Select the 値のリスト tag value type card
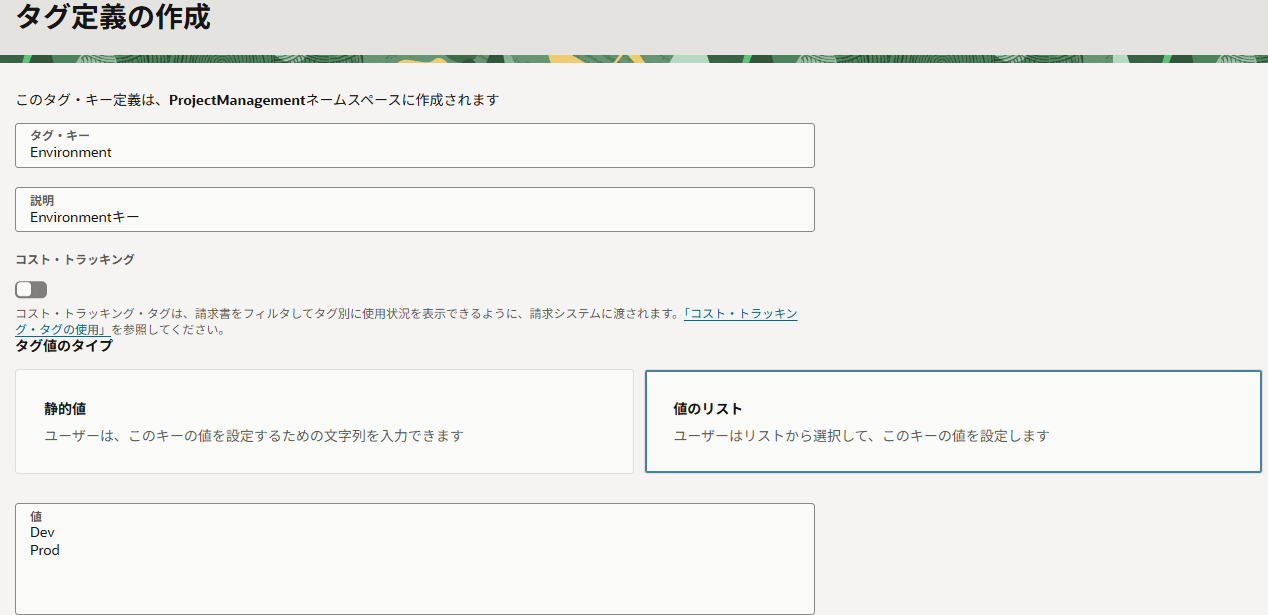 (952, 421)
